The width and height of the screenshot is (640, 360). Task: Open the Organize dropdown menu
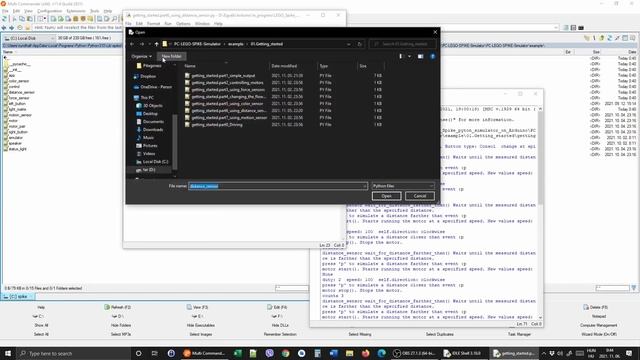pos(141,56)
